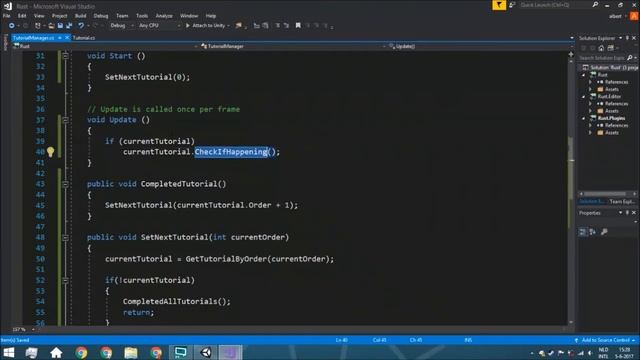Click the New Project toolbar icon
The width and height of the screenshot is (640, 360).
pos(38,26)
